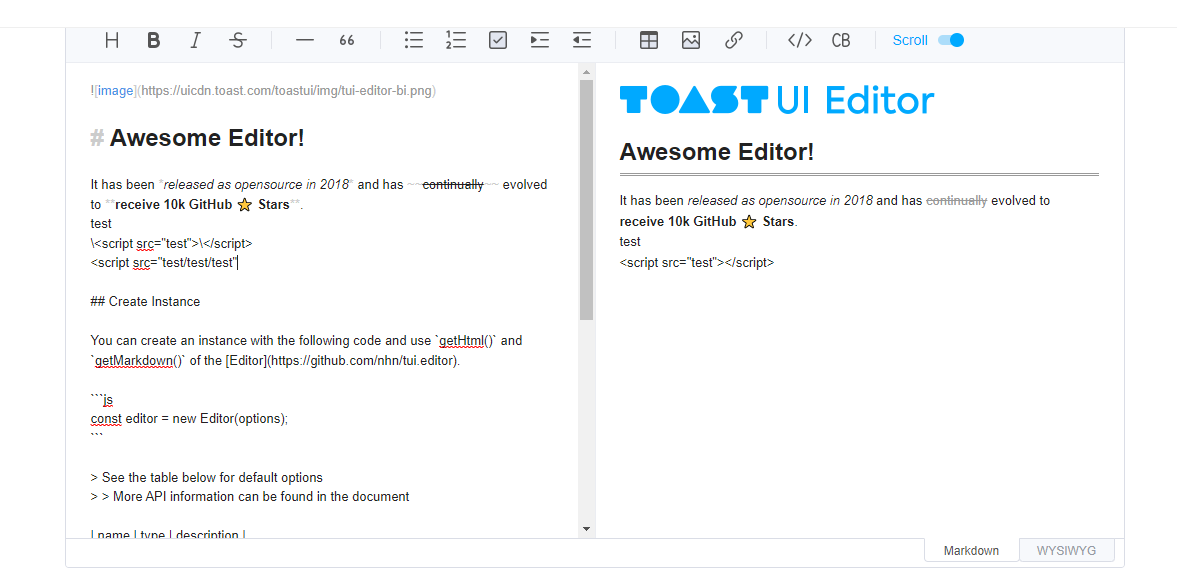The height and width of the screenshot is (588, 1177).
Task: Switch to the WYSIWYG tab
Action: [1066, 550]
